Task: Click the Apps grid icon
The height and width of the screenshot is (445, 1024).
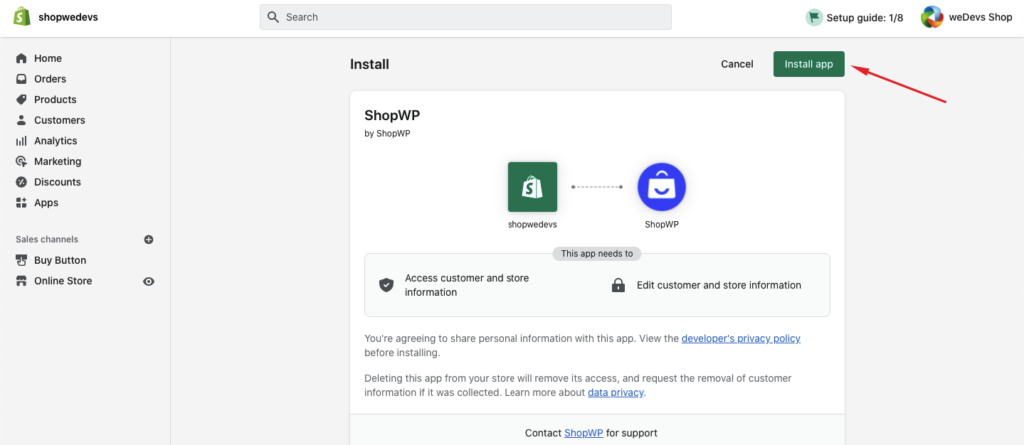Action: point(22,203)
